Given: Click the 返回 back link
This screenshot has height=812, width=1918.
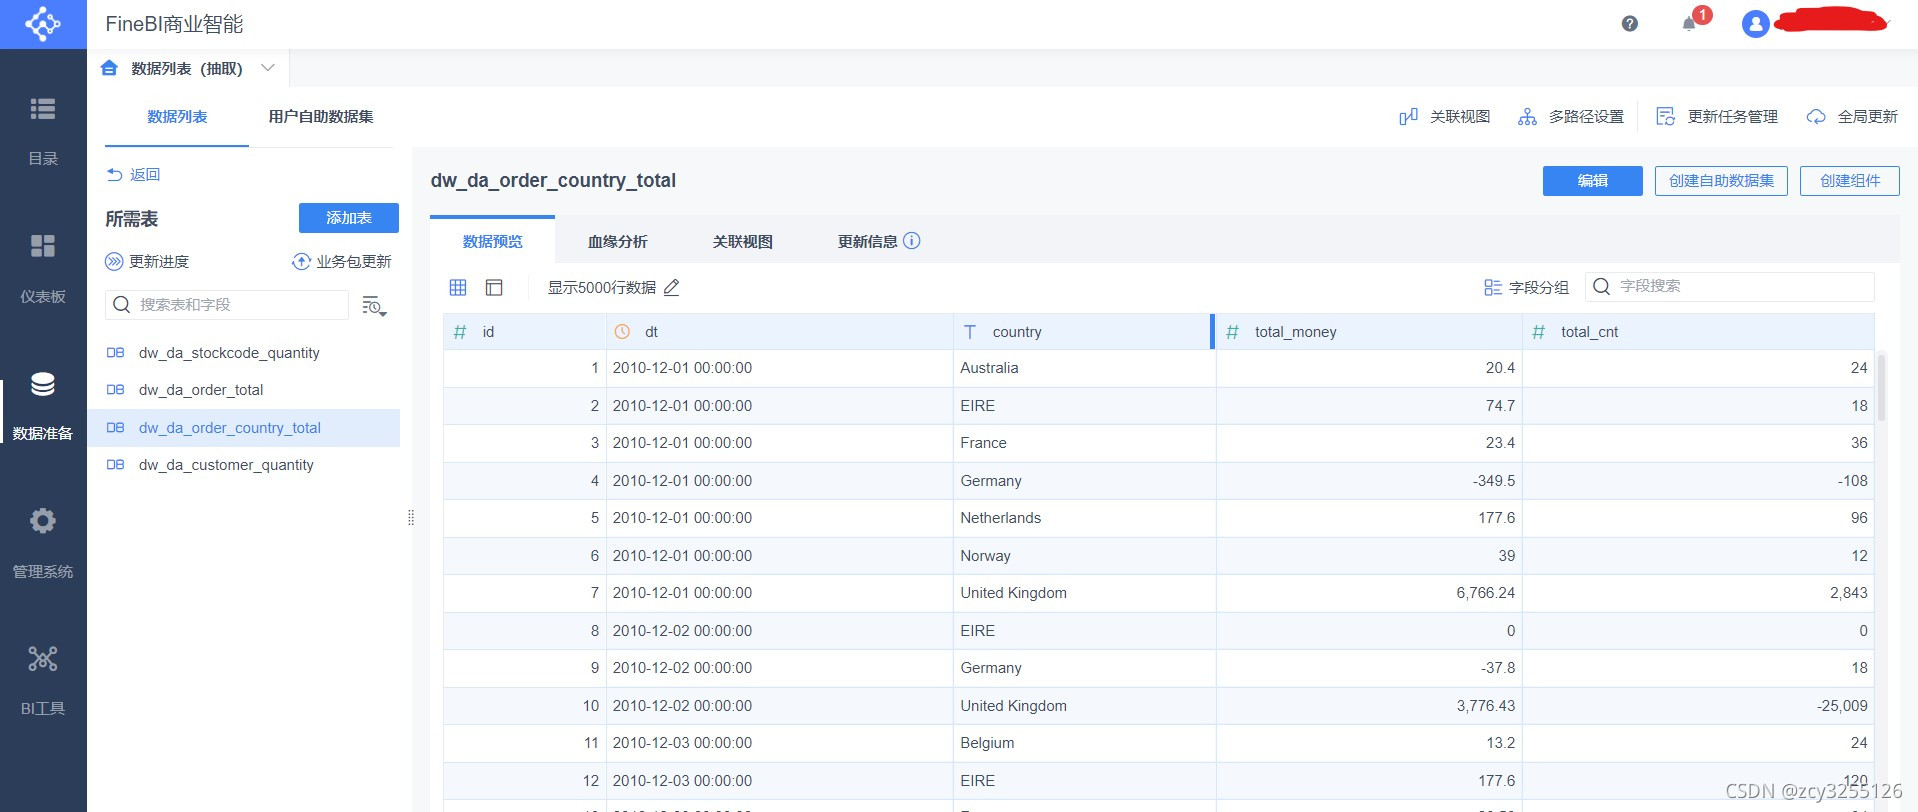Looking at the screenshot, I should 134,175.
